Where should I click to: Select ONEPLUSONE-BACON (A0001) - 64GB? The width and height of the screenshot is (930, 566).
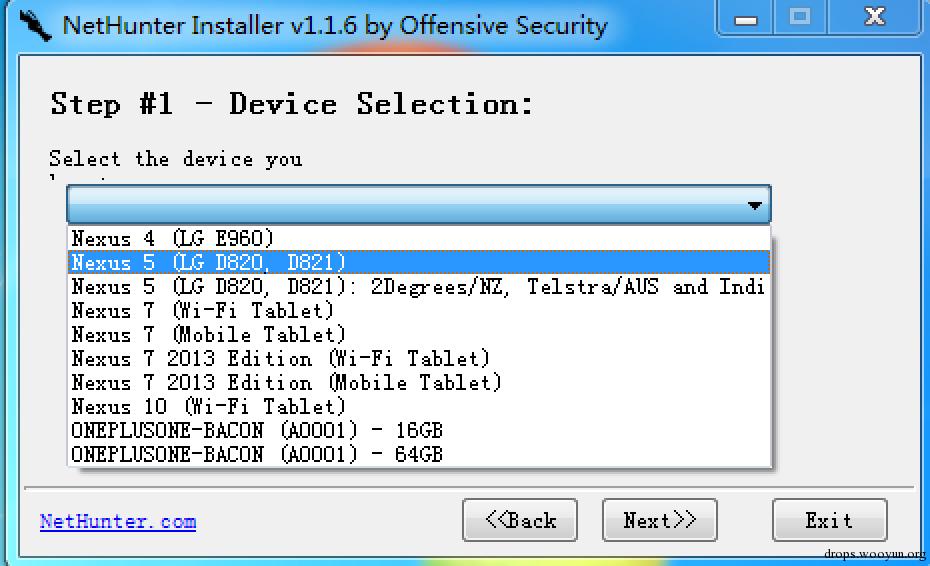click(419, 454)
